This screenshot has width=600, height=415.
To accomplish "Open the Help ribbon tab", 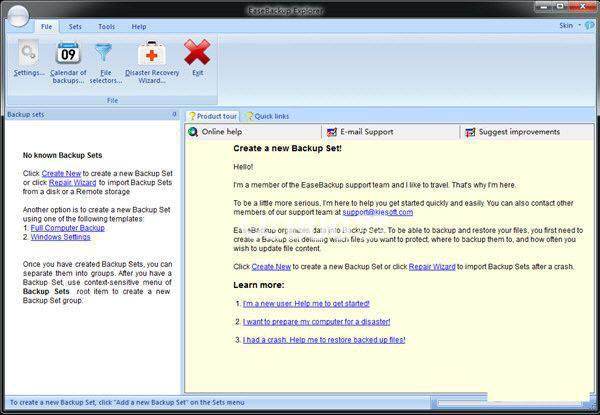I will click(x=139, y=27).
